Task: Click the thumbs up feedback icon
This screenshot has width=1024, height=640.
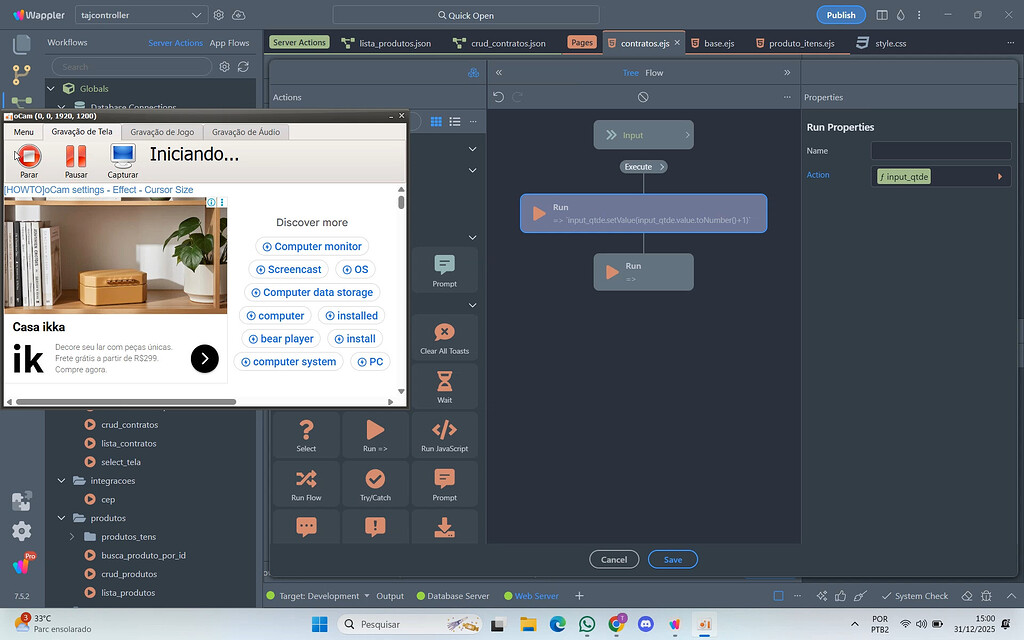Action: point(840,596)
